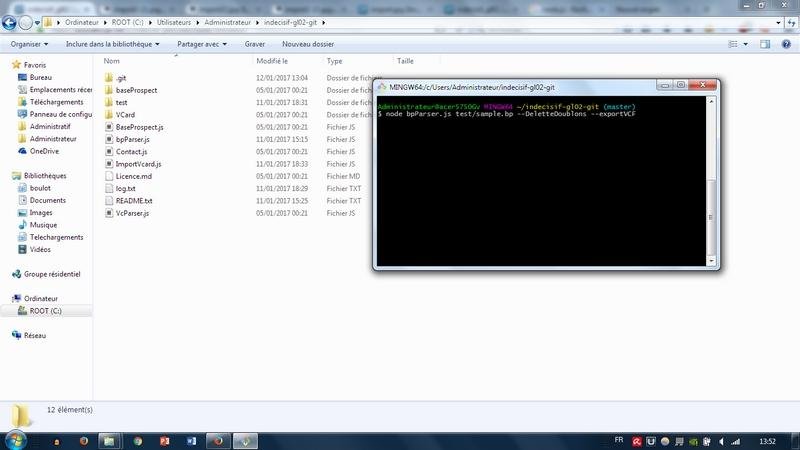Create a Nouveau dossier
The image size is (800, 450).
(308, 44)
